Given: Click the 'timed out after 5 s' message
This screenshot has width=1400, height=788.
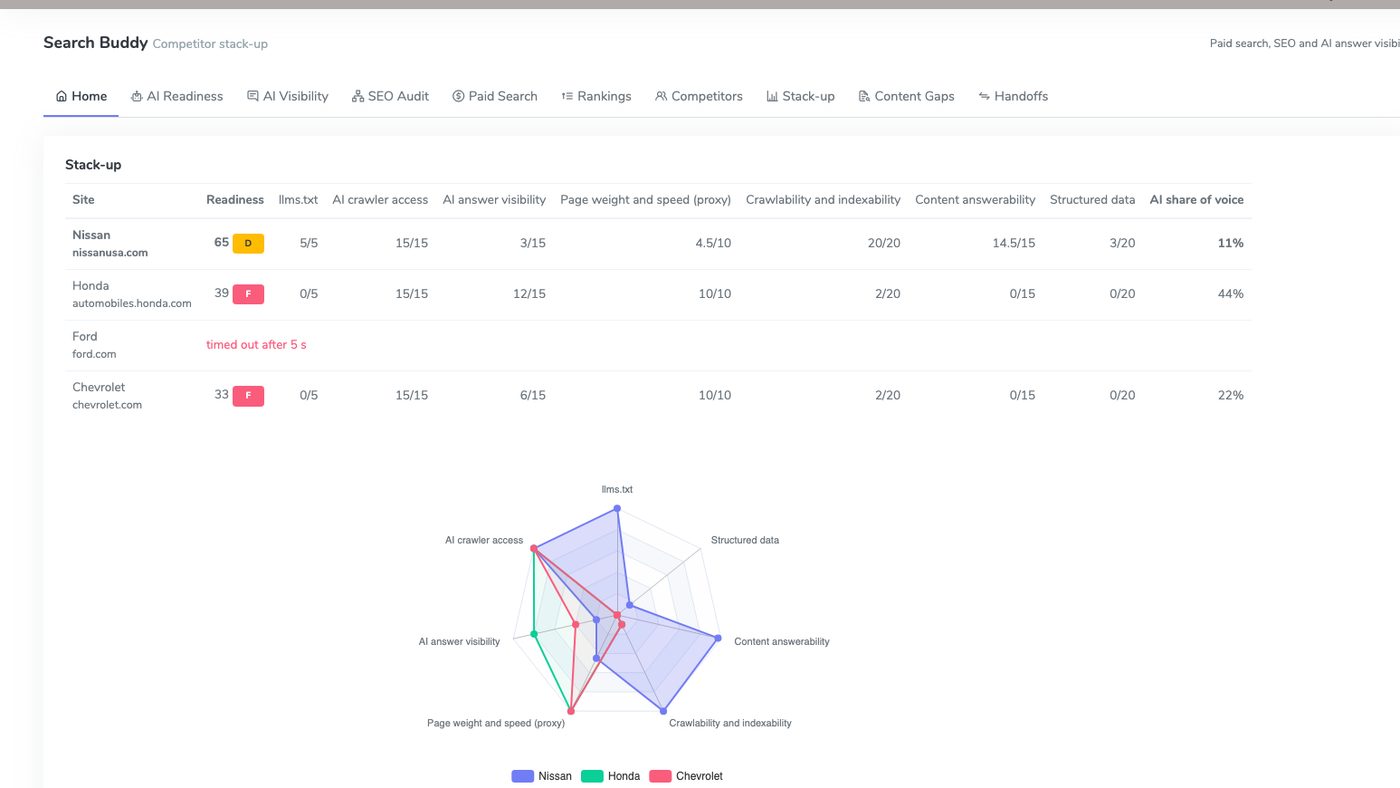Looking at the screenshot, I should tap(256, 345).
